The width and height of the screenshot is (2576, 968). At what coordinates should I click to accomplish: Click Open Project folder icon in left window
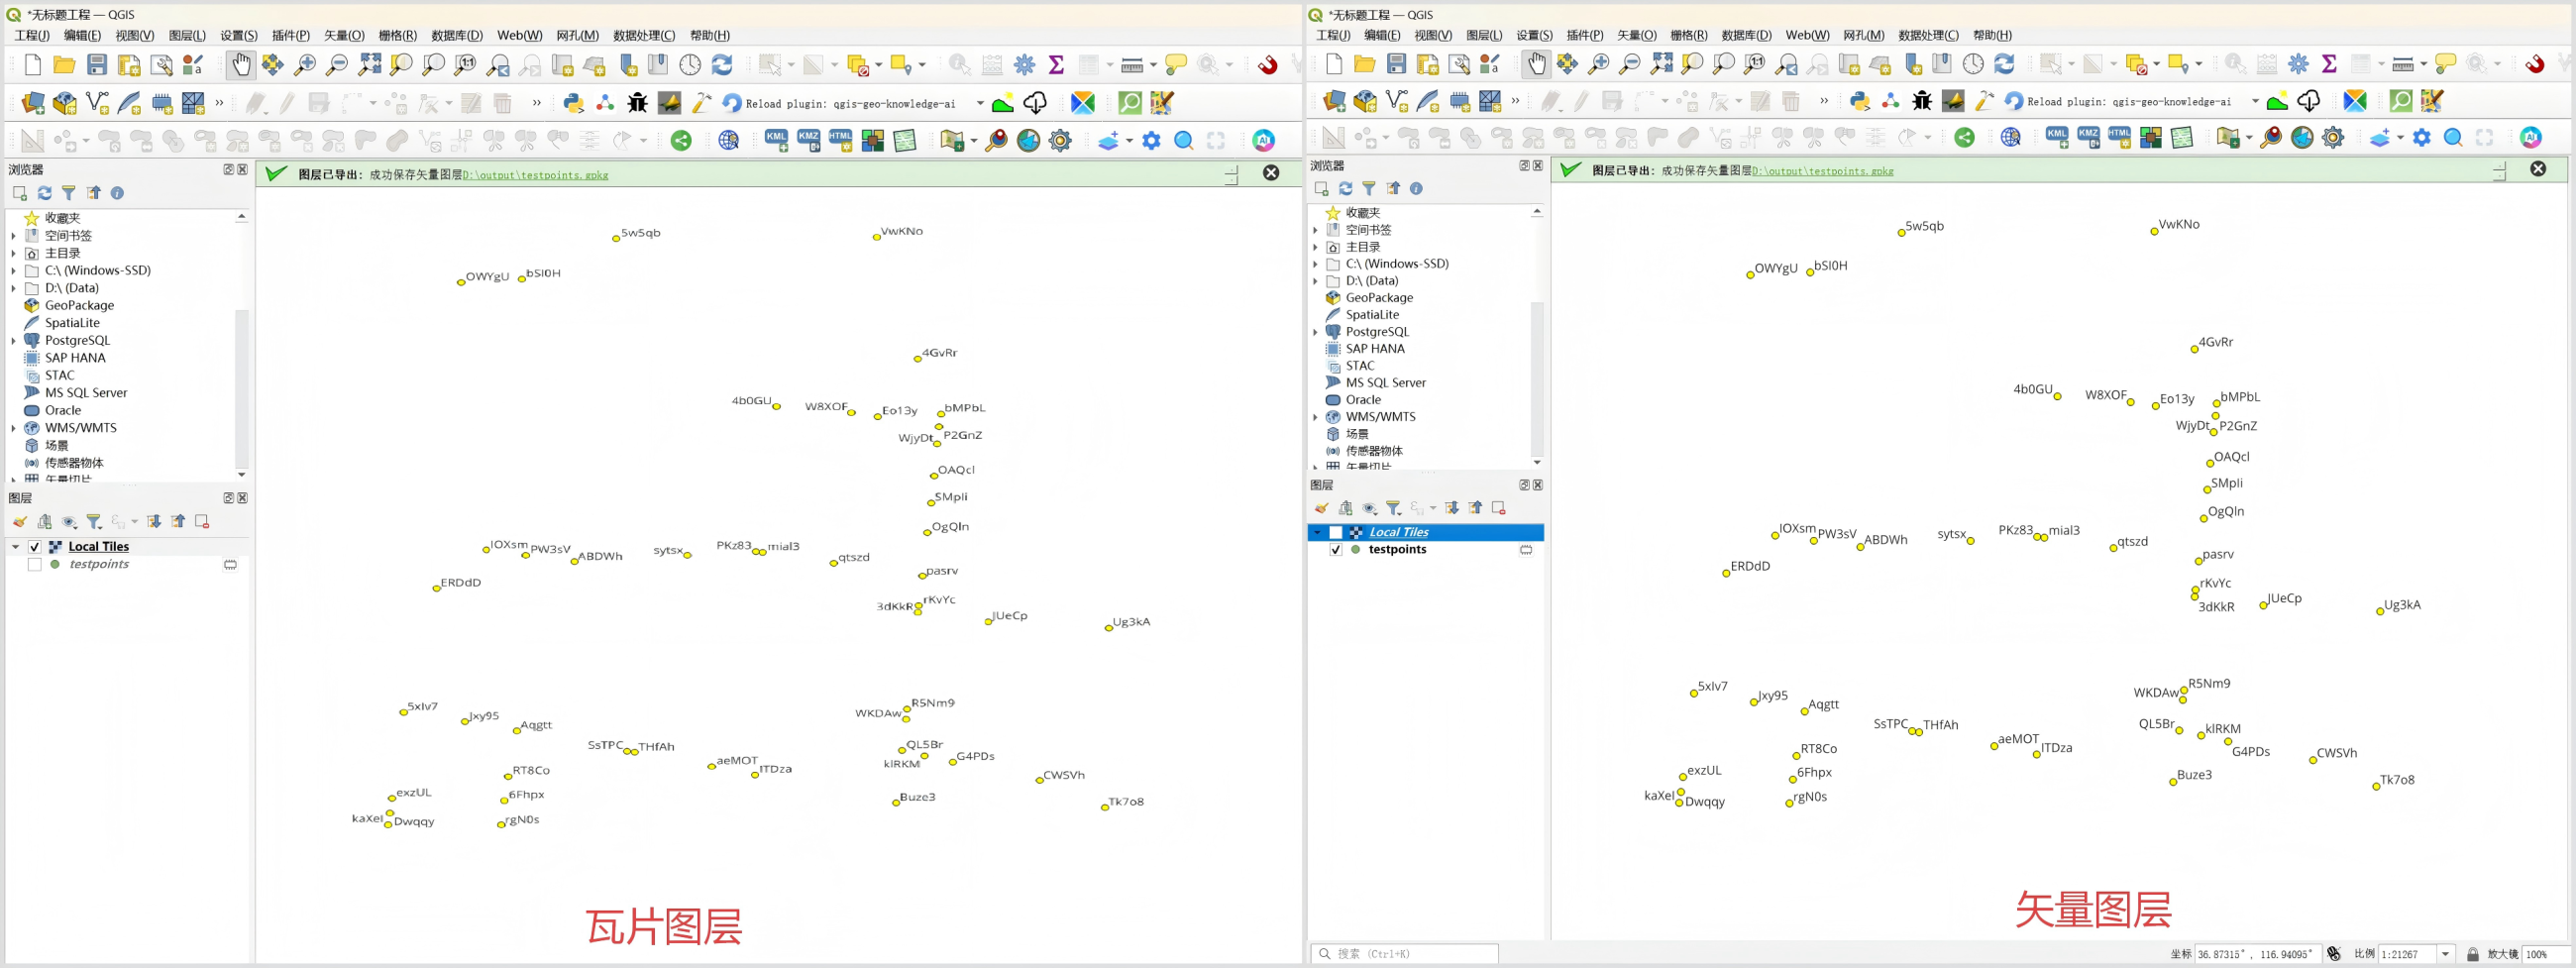[64, 65]
